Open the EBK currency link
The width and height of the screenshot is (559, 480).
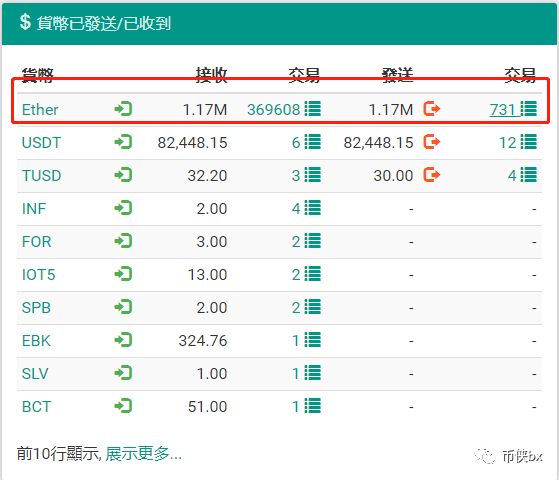tap(36, 341)
